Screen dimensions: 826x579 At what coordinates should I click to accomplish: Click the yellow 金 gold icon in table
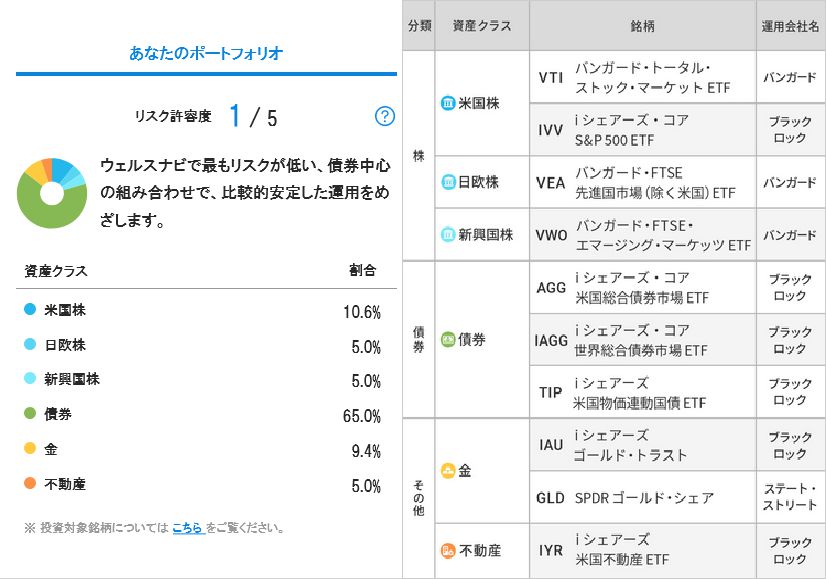coord(448,470)
